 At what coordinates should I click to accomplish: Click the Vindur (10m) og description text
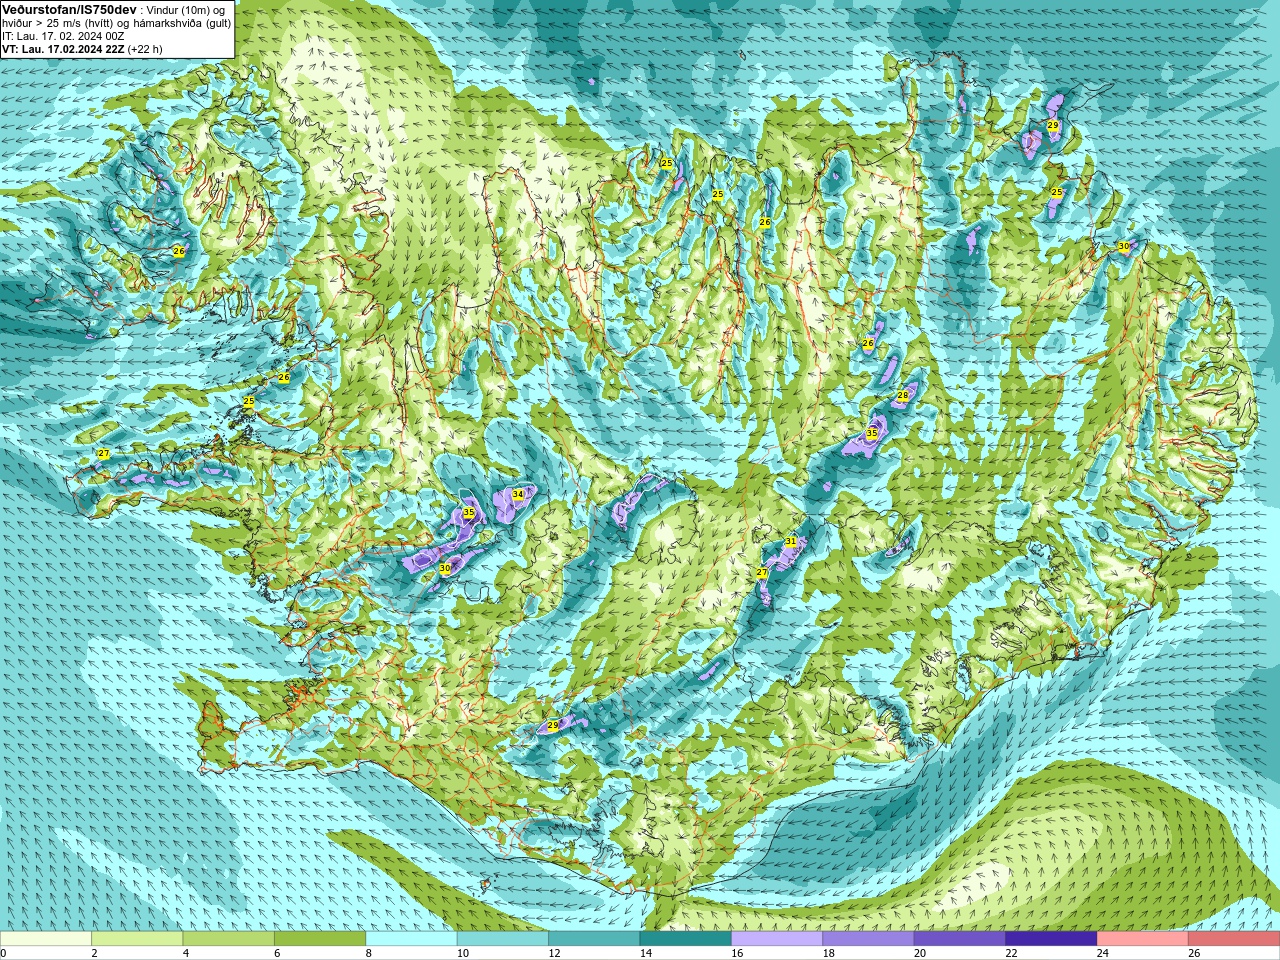click(x=186, y=9)
